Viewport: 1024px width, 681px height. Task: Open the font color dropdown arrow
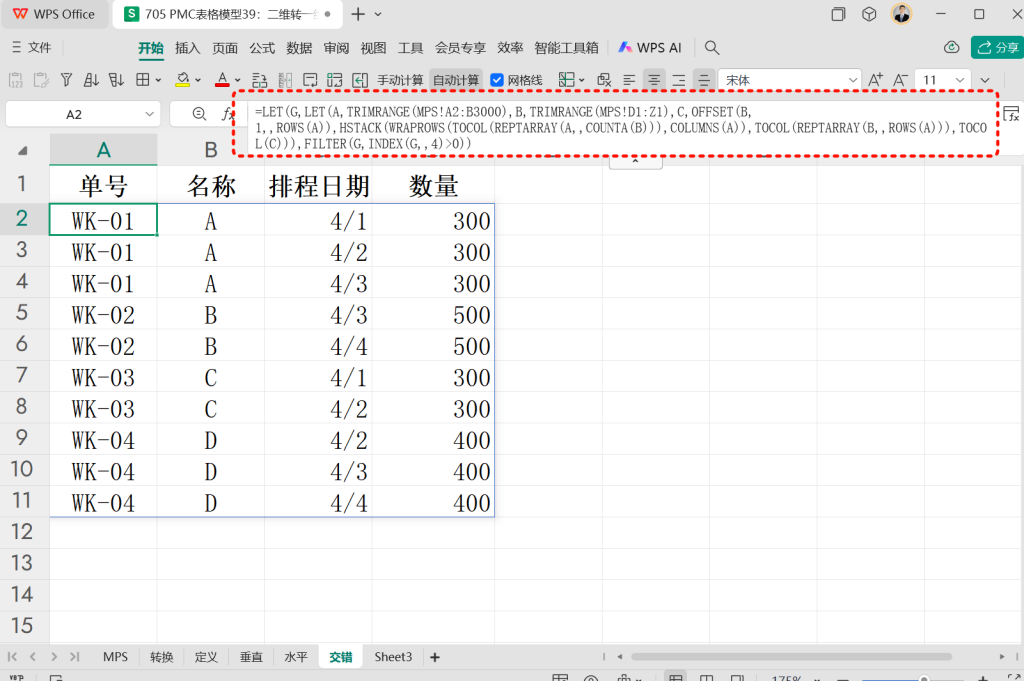(238, 80)
